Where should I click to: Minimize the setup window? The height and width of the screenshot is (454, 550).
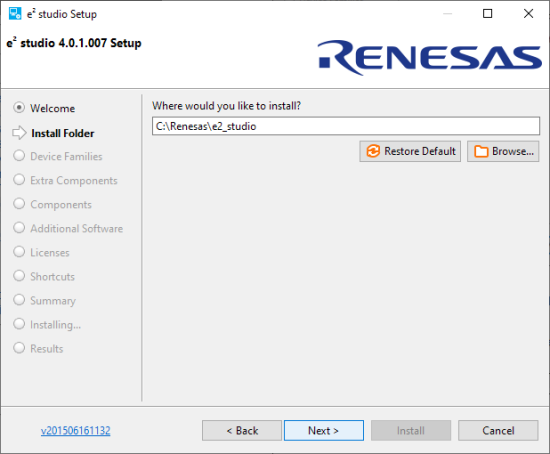[x=447, y=14]
